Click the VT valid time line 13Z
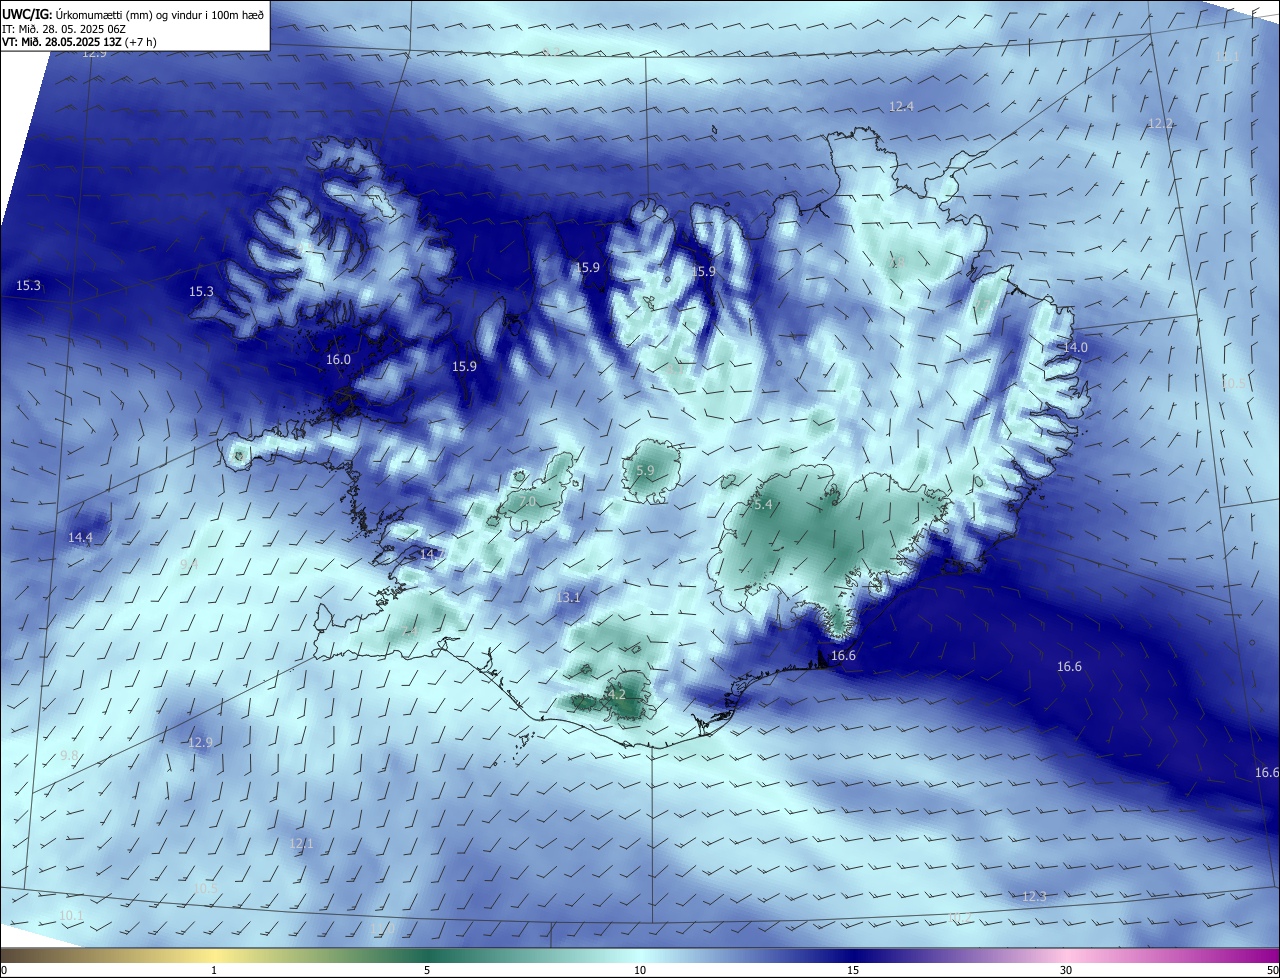The height and width of the screenshot is (978, 1280). [x=79, y=42]
